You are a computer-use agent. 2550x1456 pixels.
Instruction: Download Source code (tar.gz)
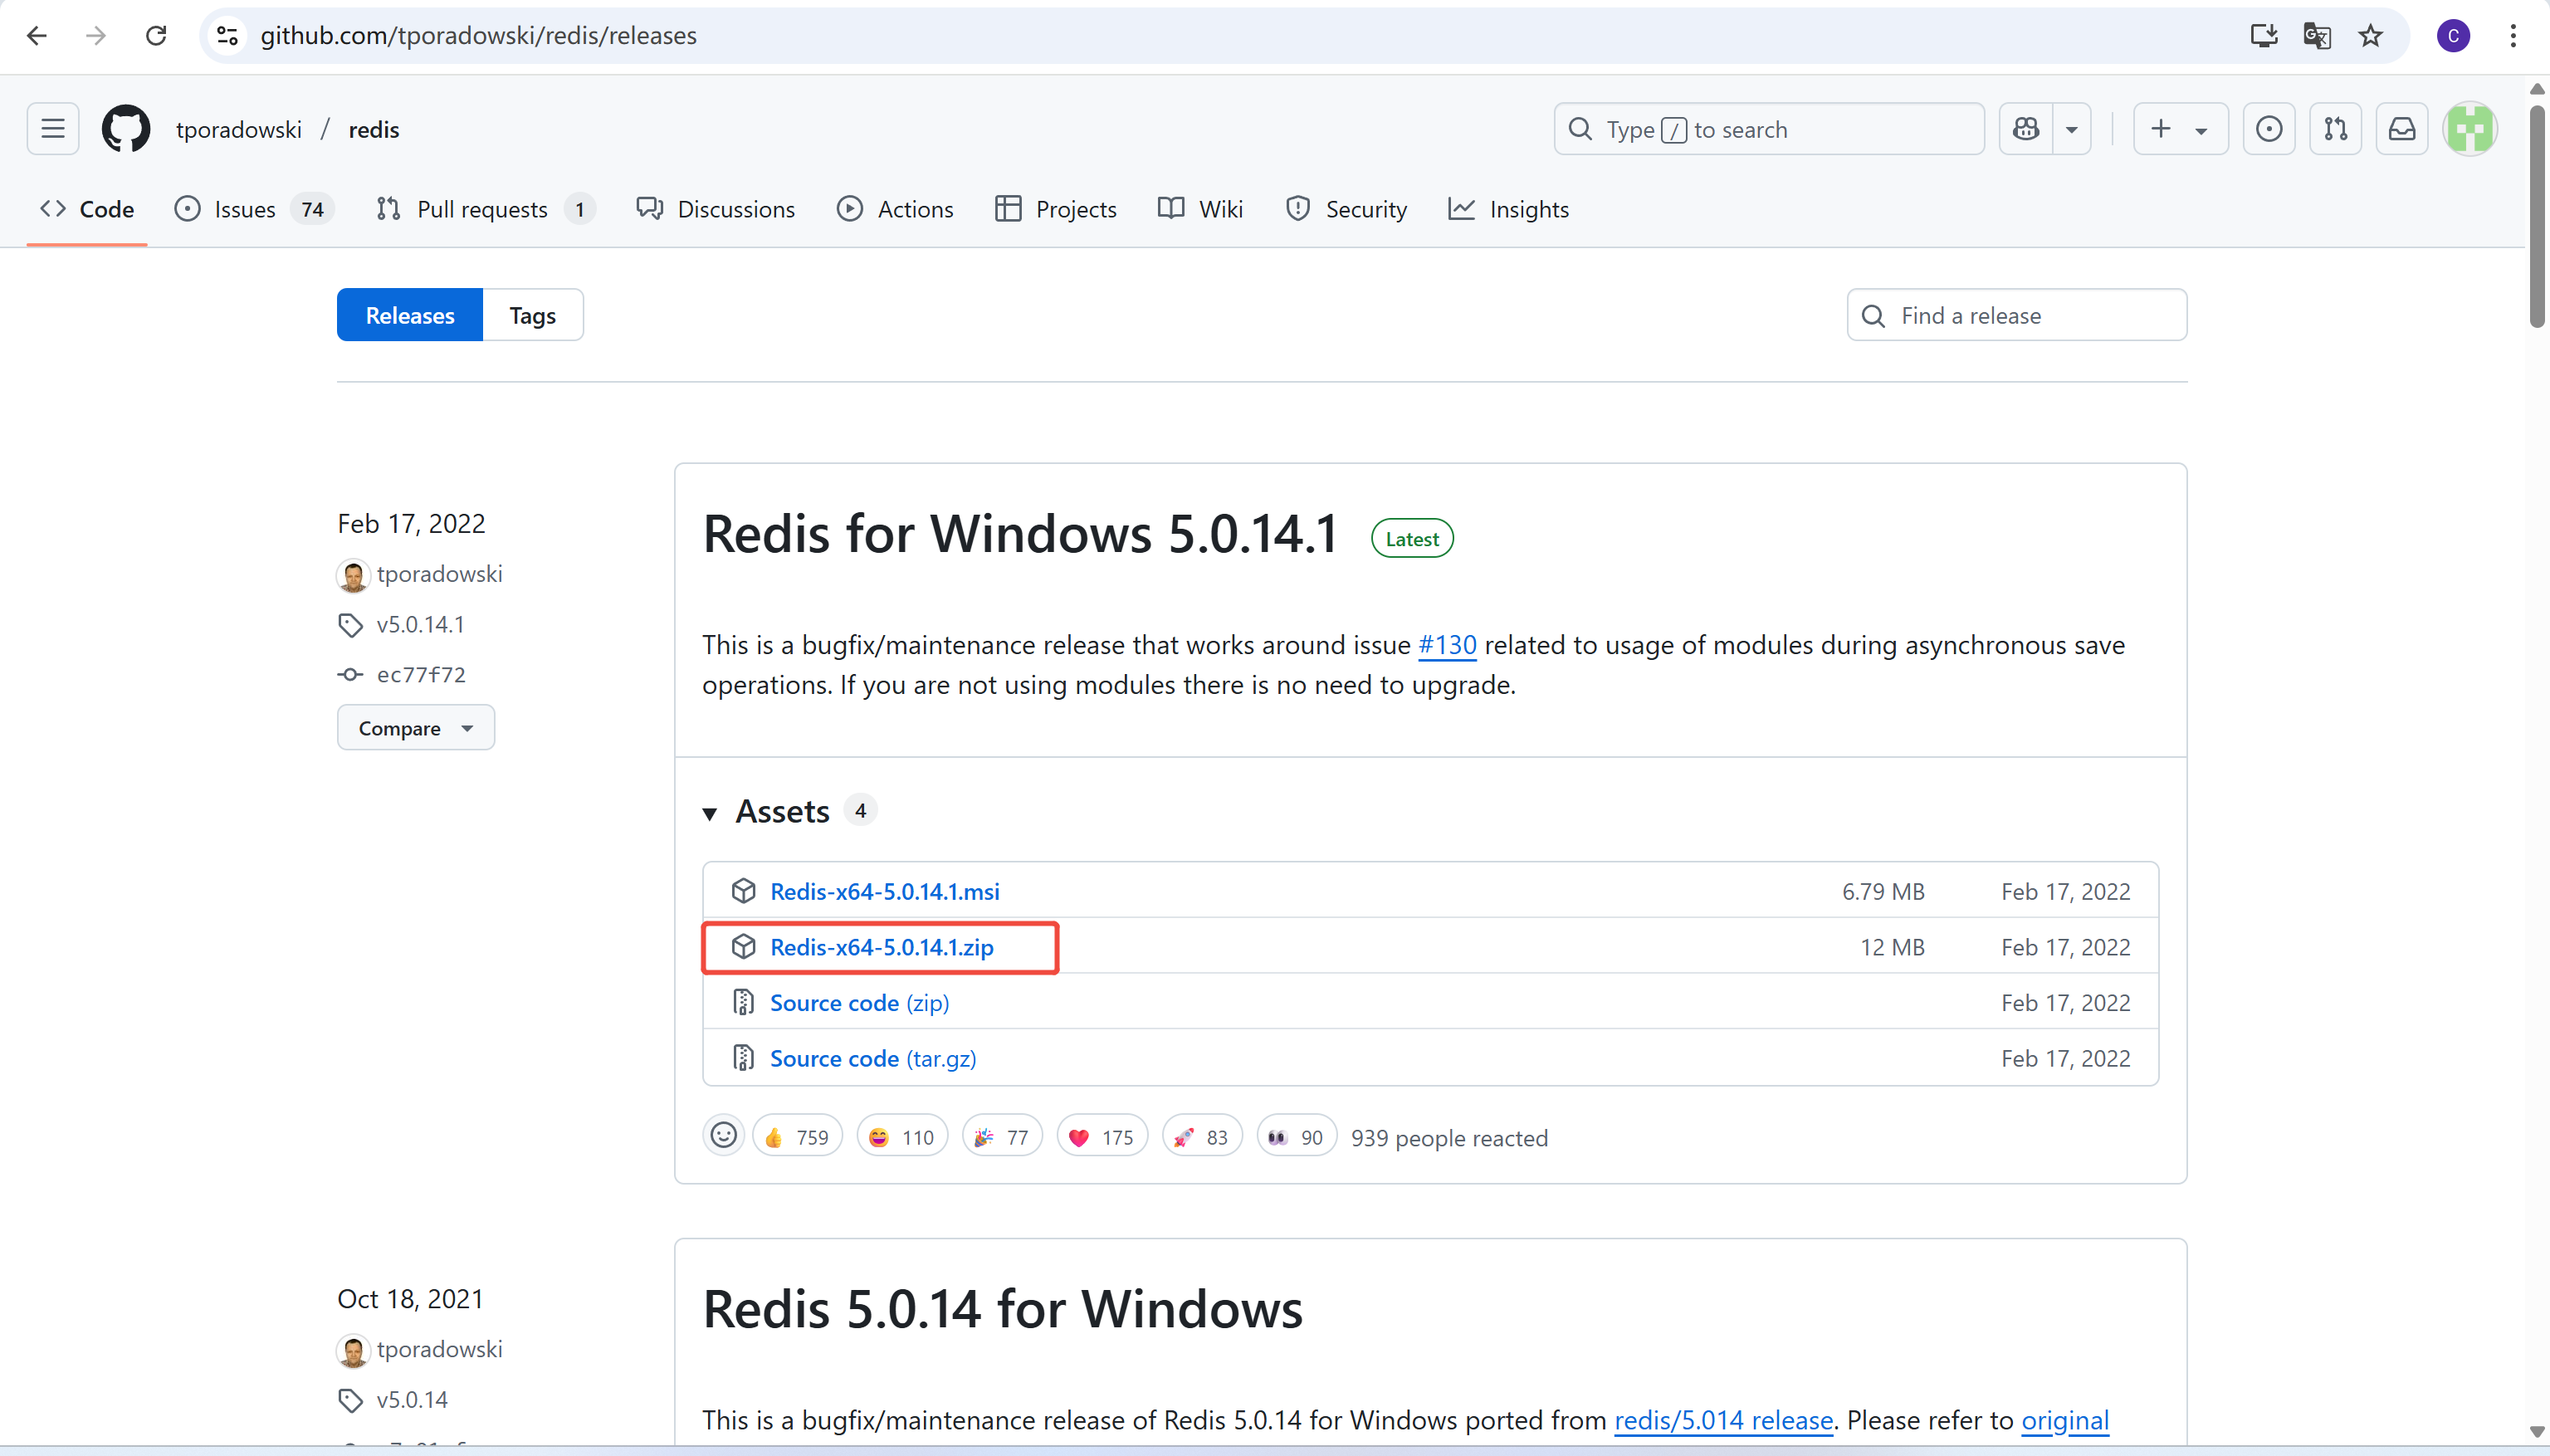(x=872, y=1059)
